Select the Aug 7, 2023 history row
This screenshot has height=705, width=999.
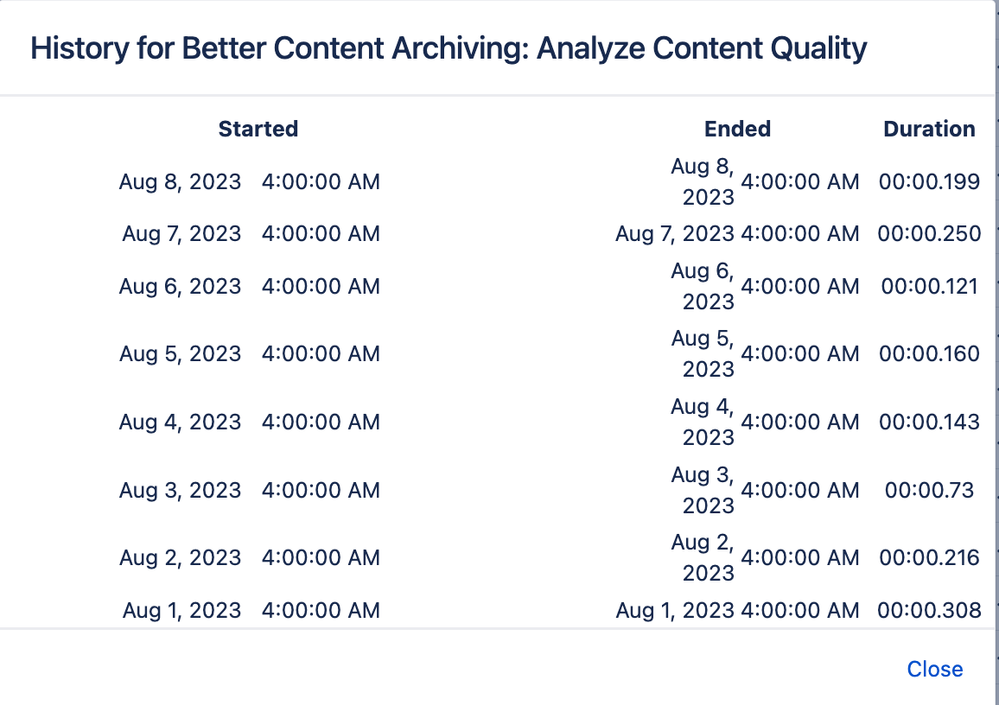click(x=500, y=233)
